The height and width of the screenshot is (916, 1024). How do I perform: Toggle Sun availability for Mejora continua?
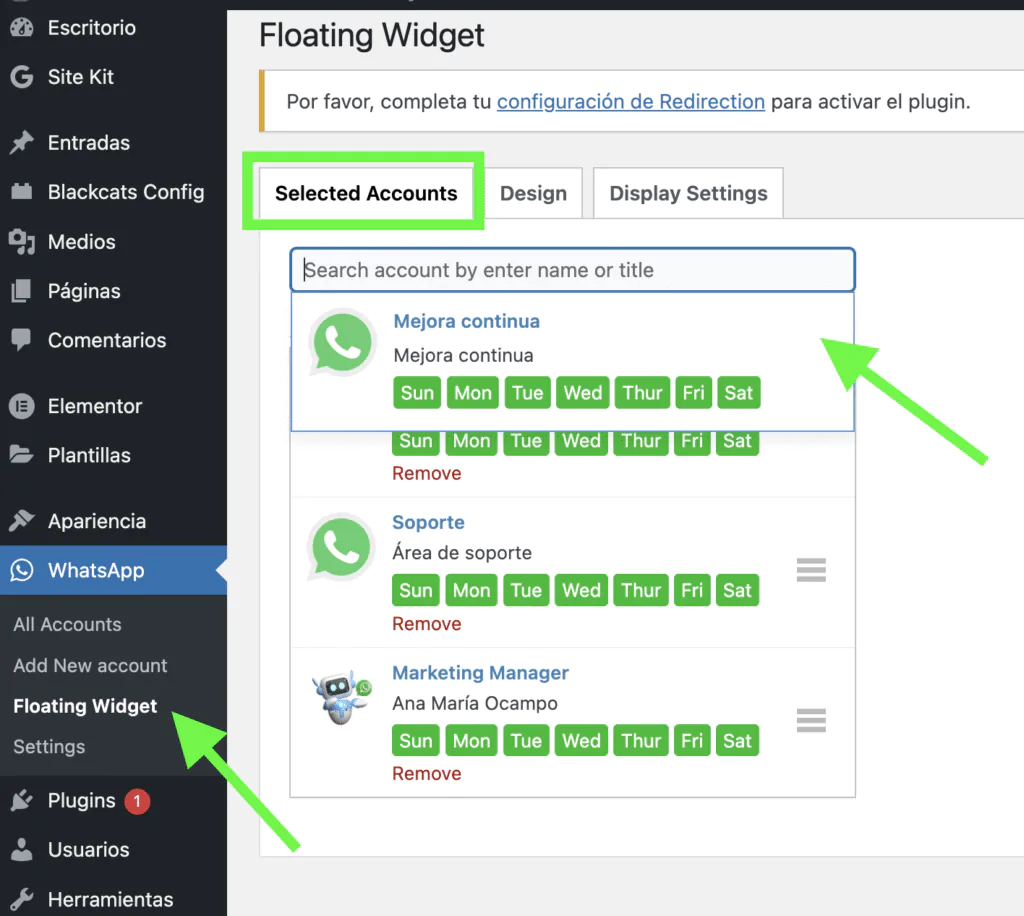pyautogui.click(x=416, y=392)
